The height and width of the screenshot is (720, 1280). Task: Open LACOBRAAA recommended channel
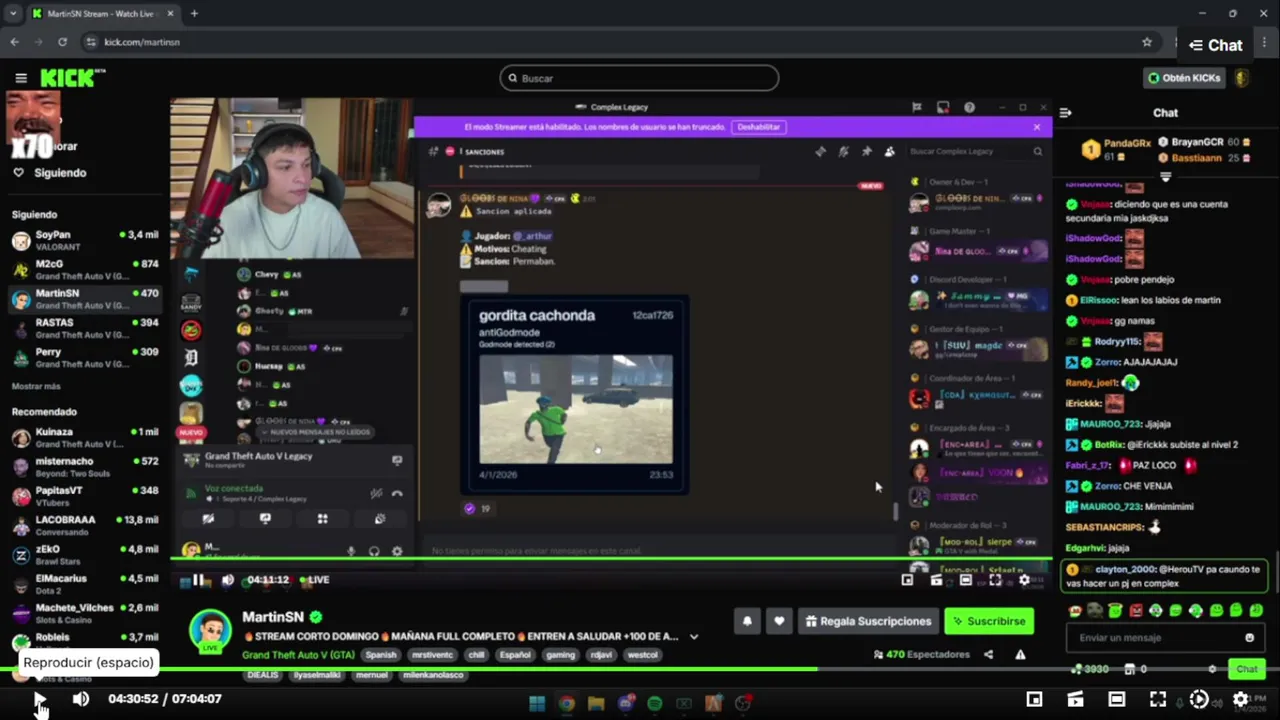(x=85, y=525)
